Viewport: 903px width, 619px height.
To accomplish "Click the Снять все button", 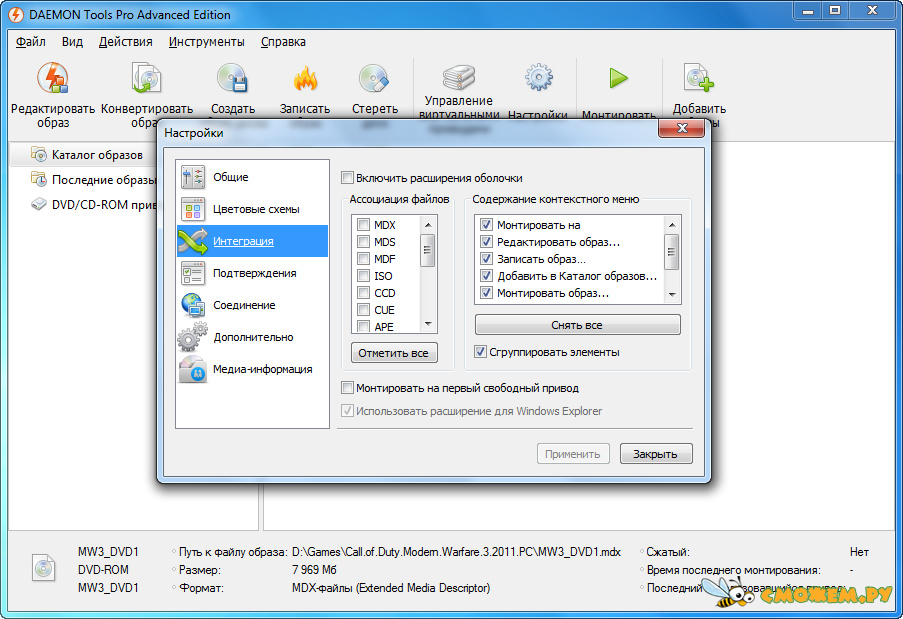I will [x=577, y=324].
